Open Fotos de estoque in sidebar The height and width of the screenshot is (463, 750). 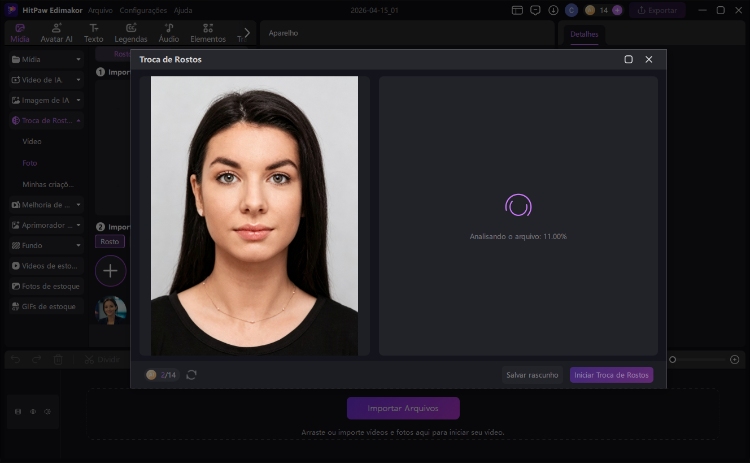(46, 286)
